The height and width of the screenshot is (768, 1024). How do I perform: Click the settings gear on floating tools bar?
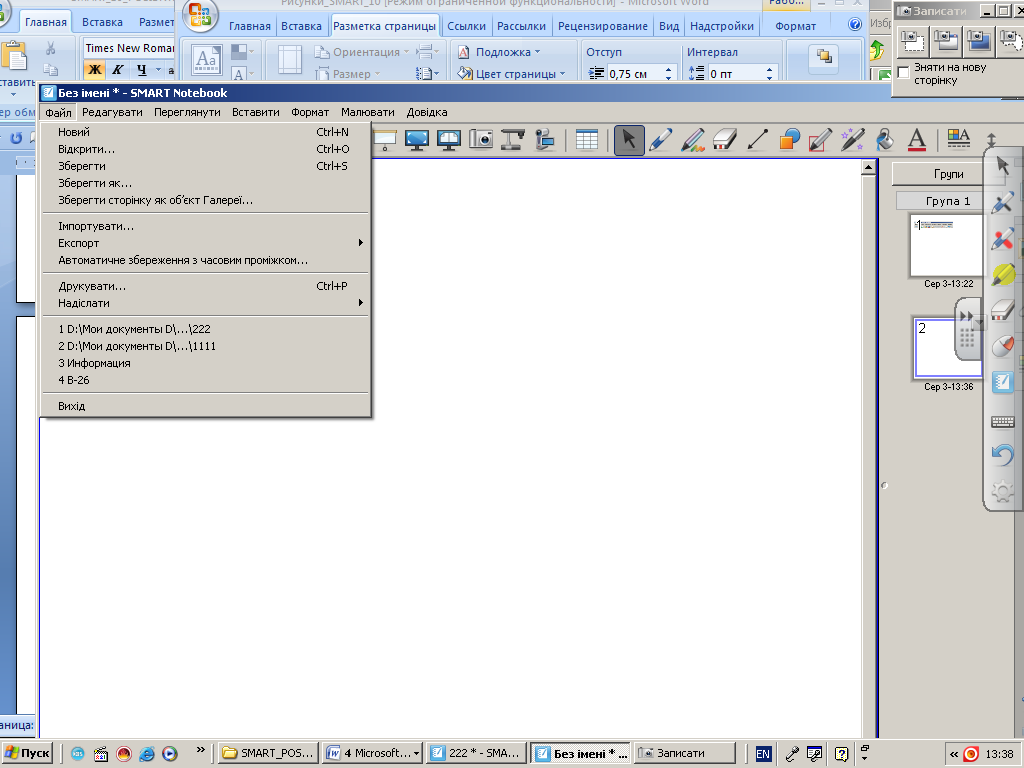coord(1002,491)
